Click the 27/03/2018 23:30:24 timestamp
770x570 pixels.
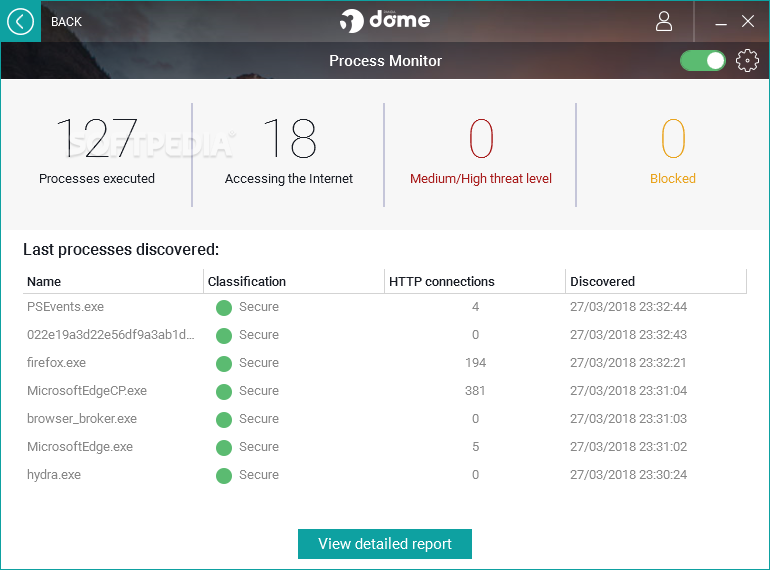(628, 475)
